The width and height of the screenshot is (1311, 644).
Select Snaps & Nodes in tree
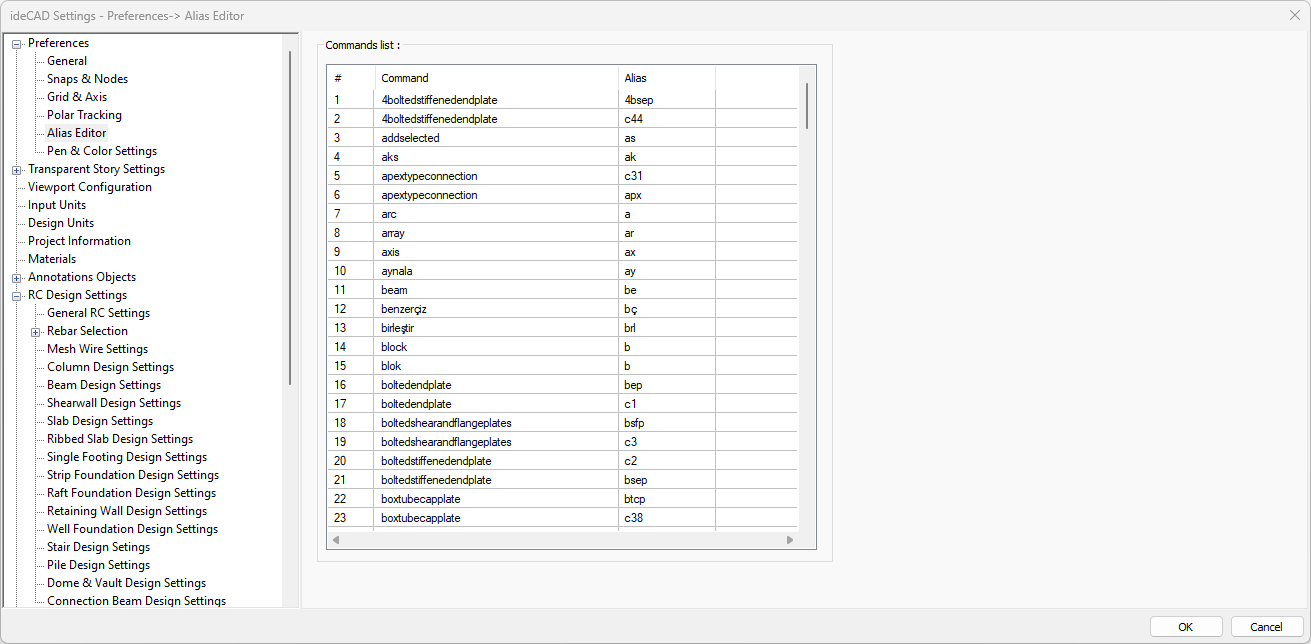pos(87,79)
